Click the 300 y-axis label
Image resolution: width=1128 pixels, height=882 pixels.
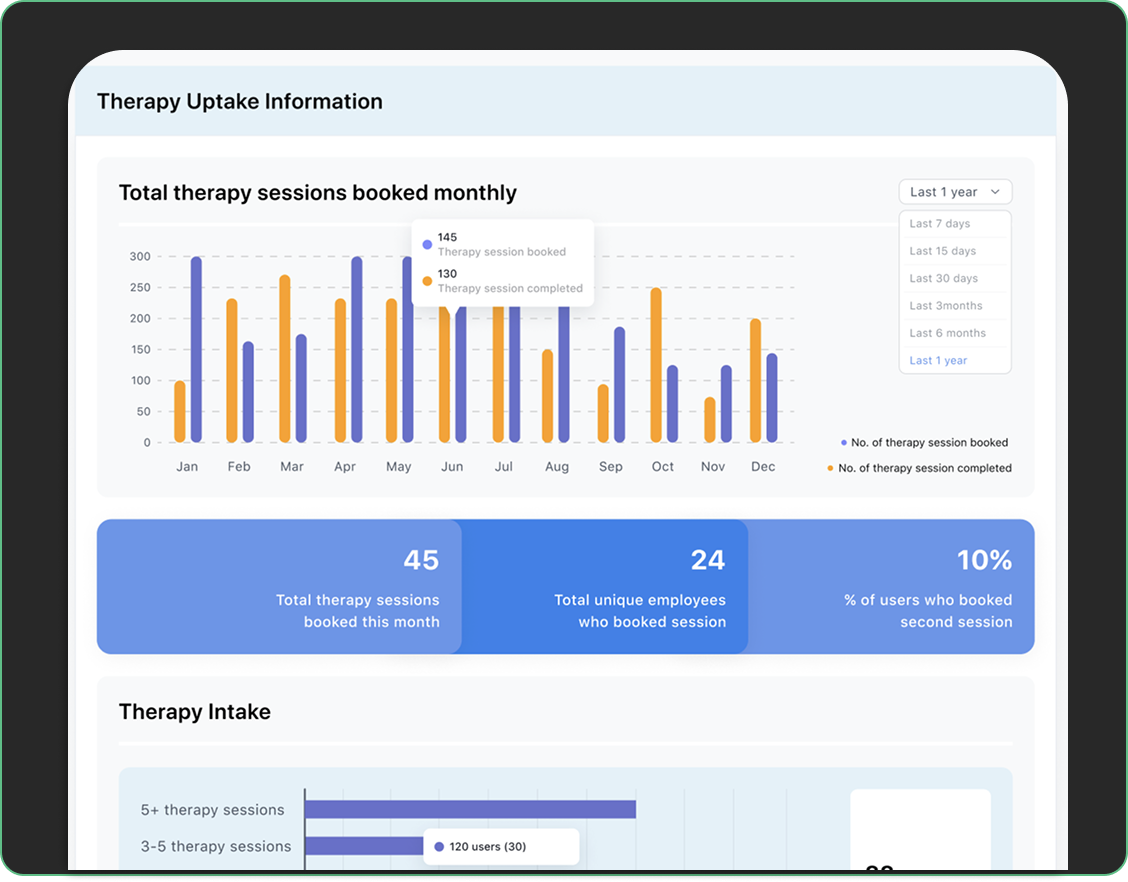click(140, 257)
